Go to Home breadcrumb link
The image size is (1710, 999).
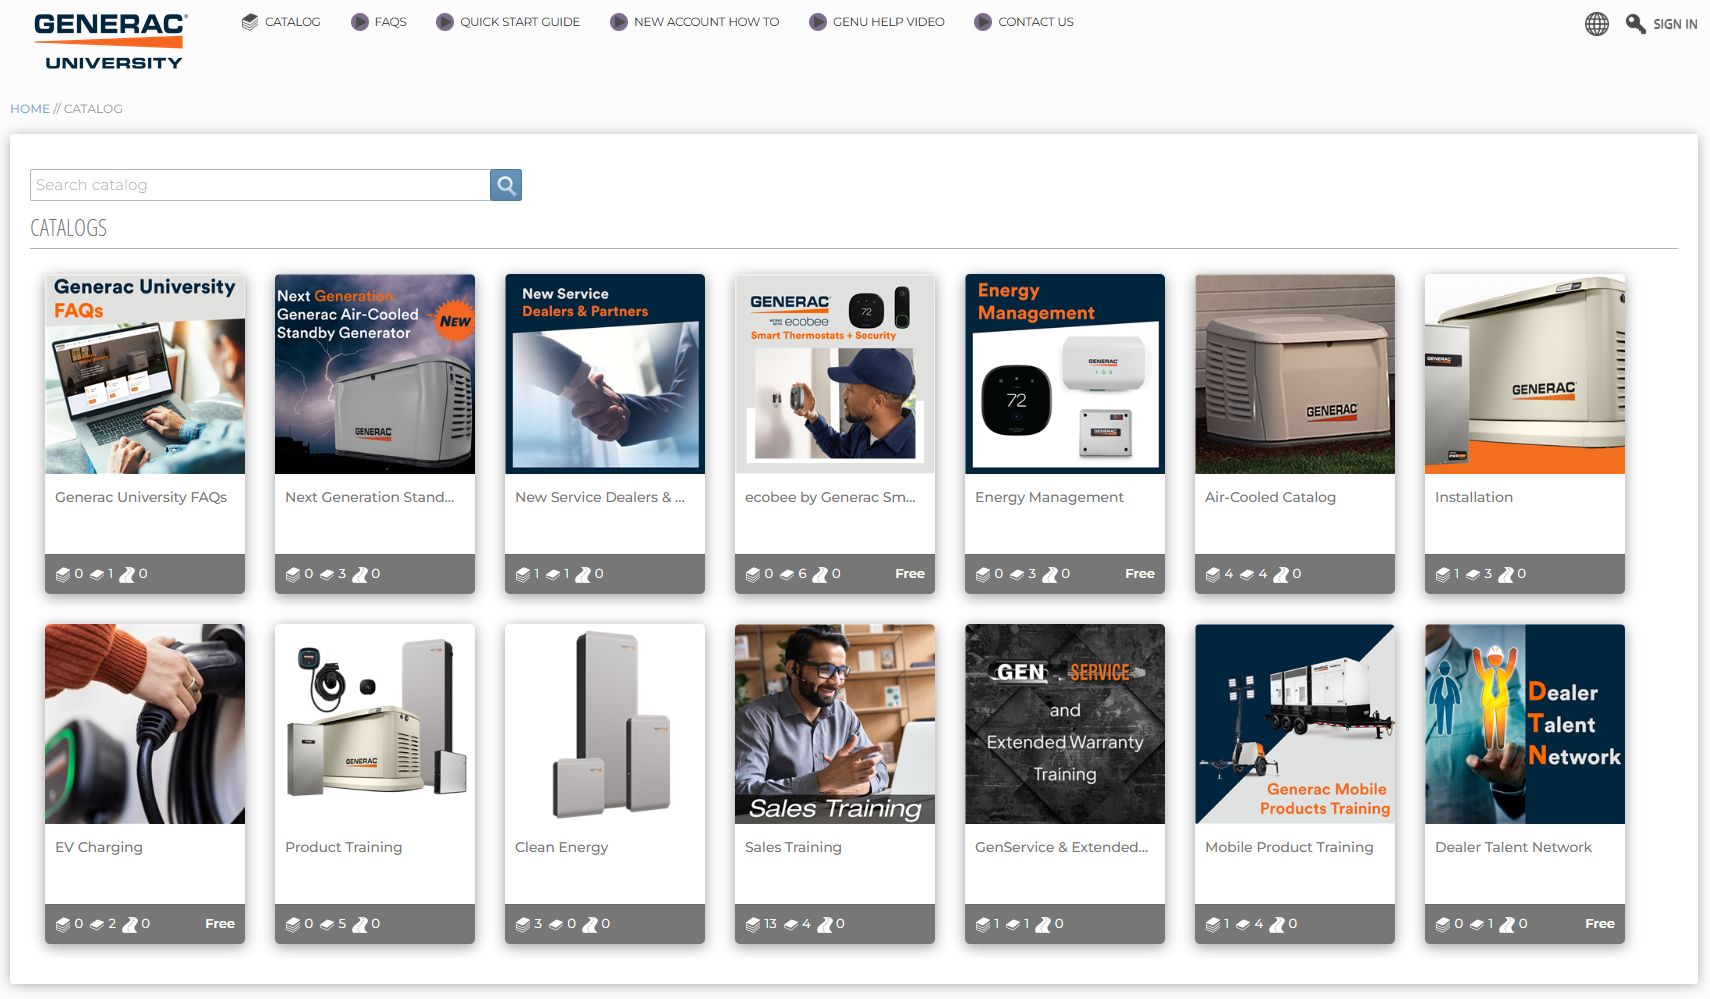(x=30, y=108)
